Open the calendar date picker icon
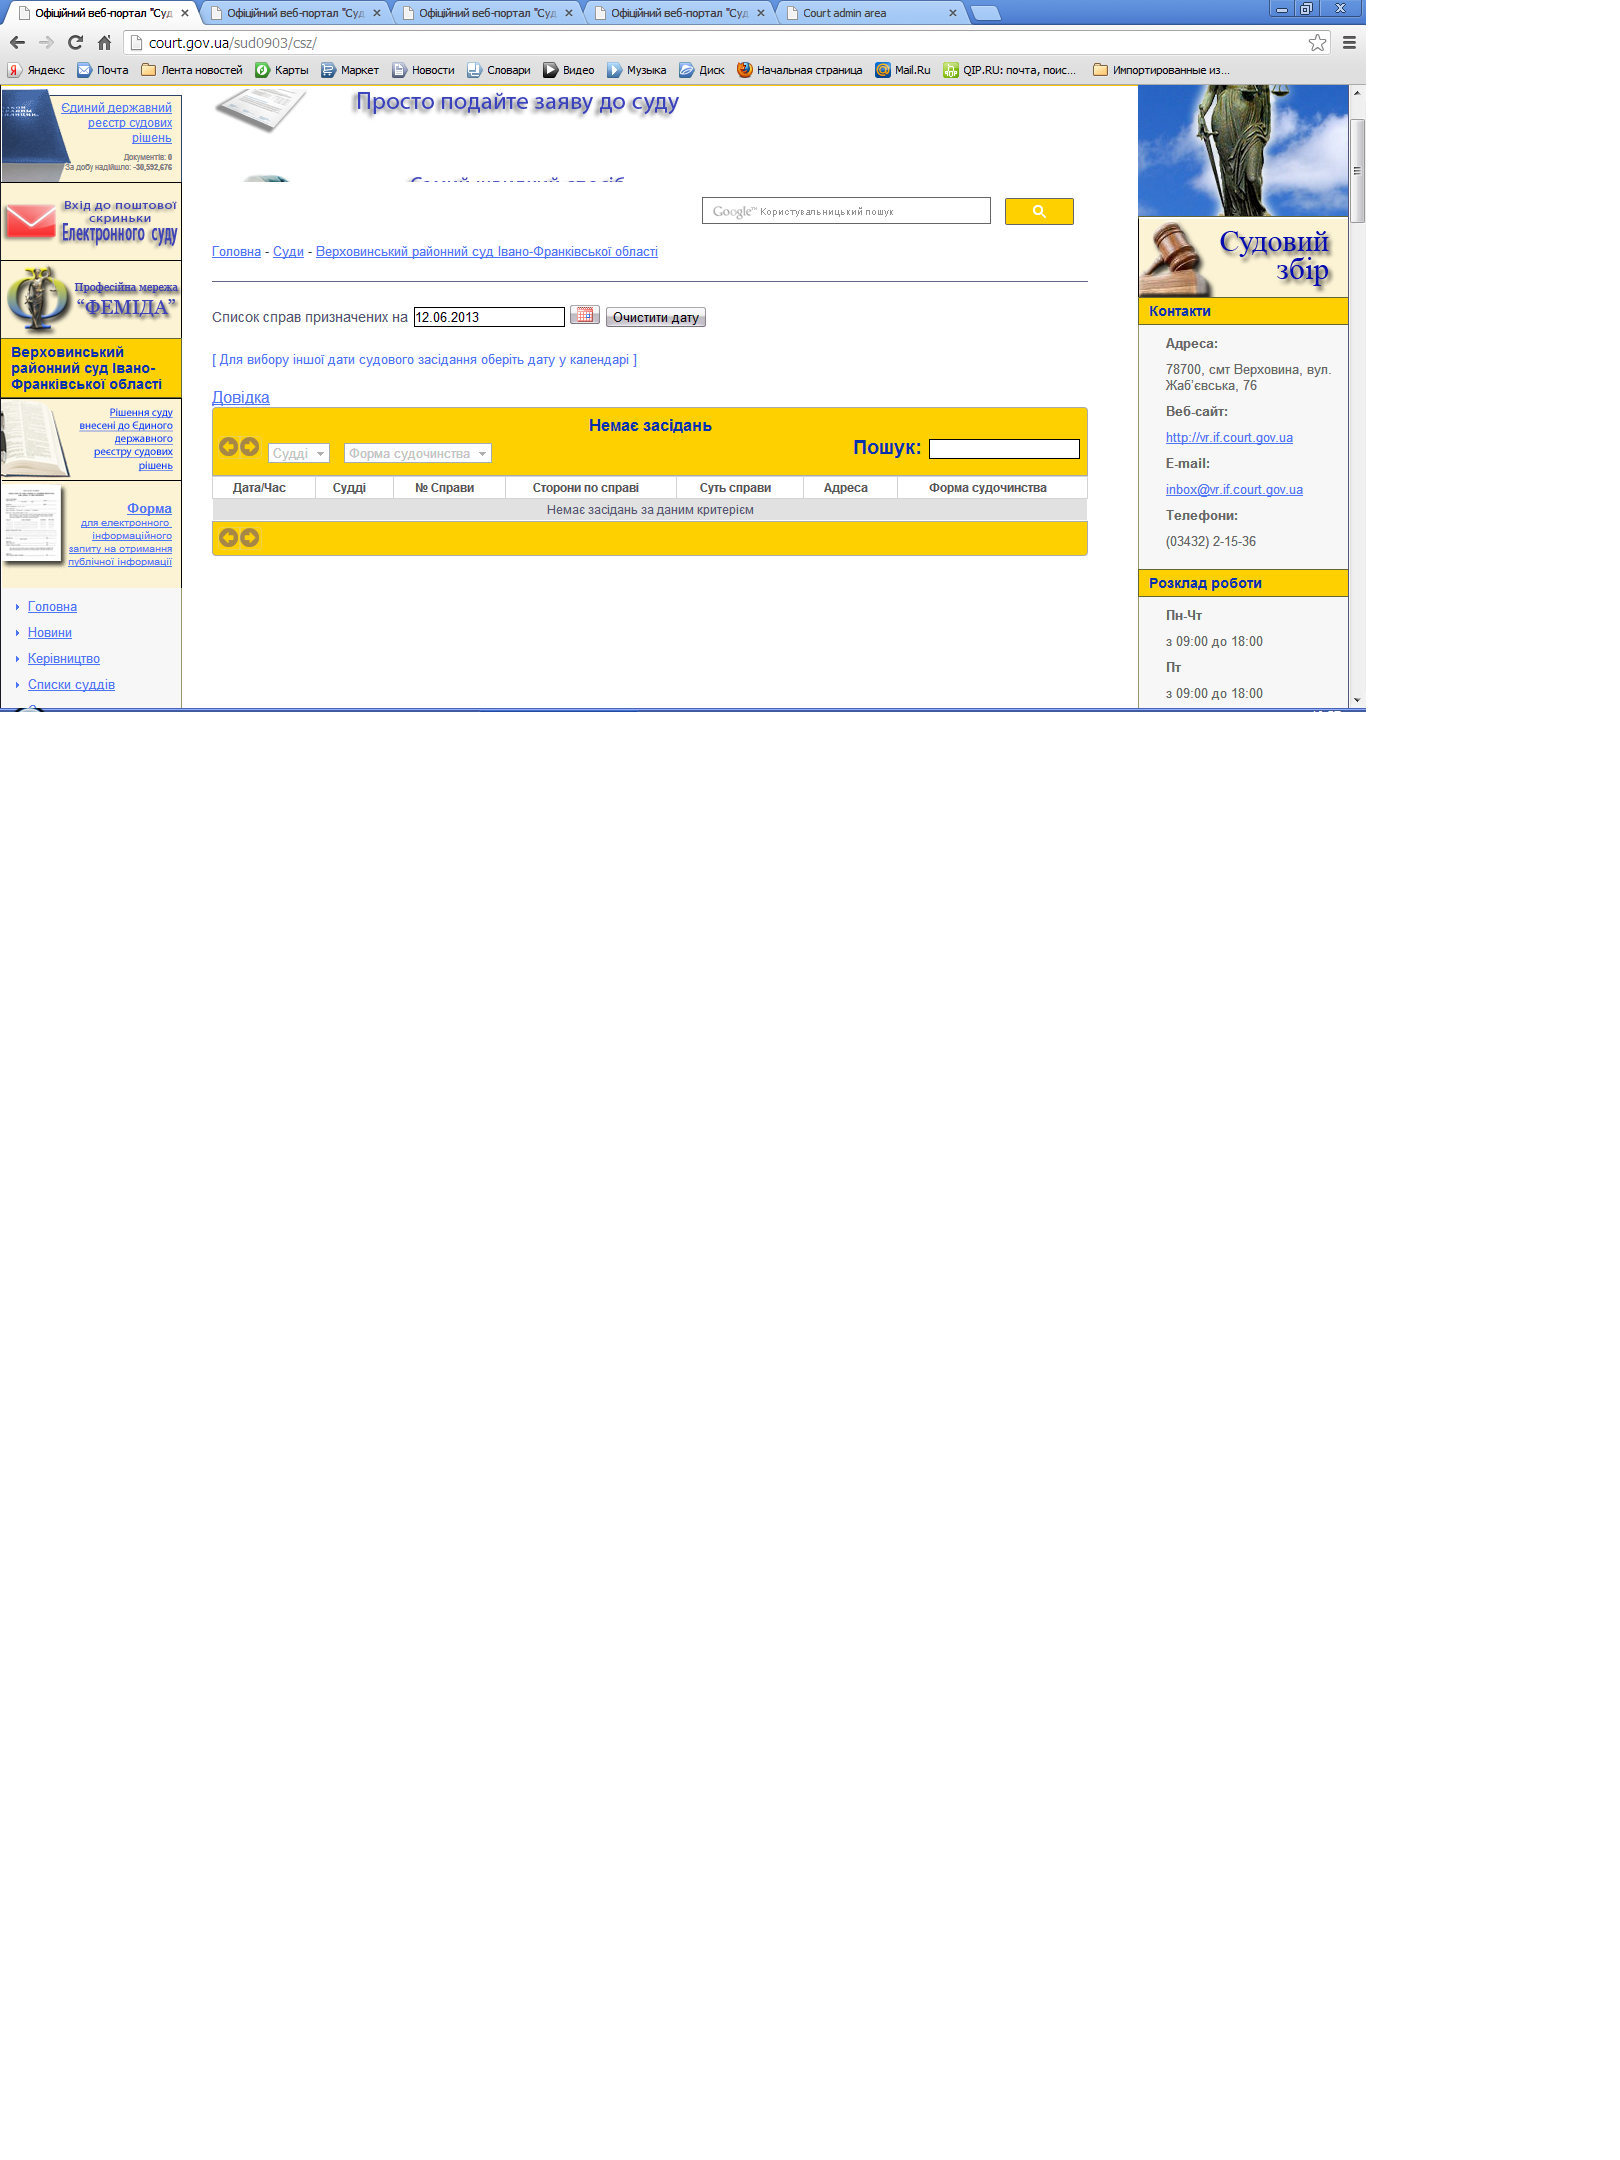Screen dimensions: 1620x2160 584,315
